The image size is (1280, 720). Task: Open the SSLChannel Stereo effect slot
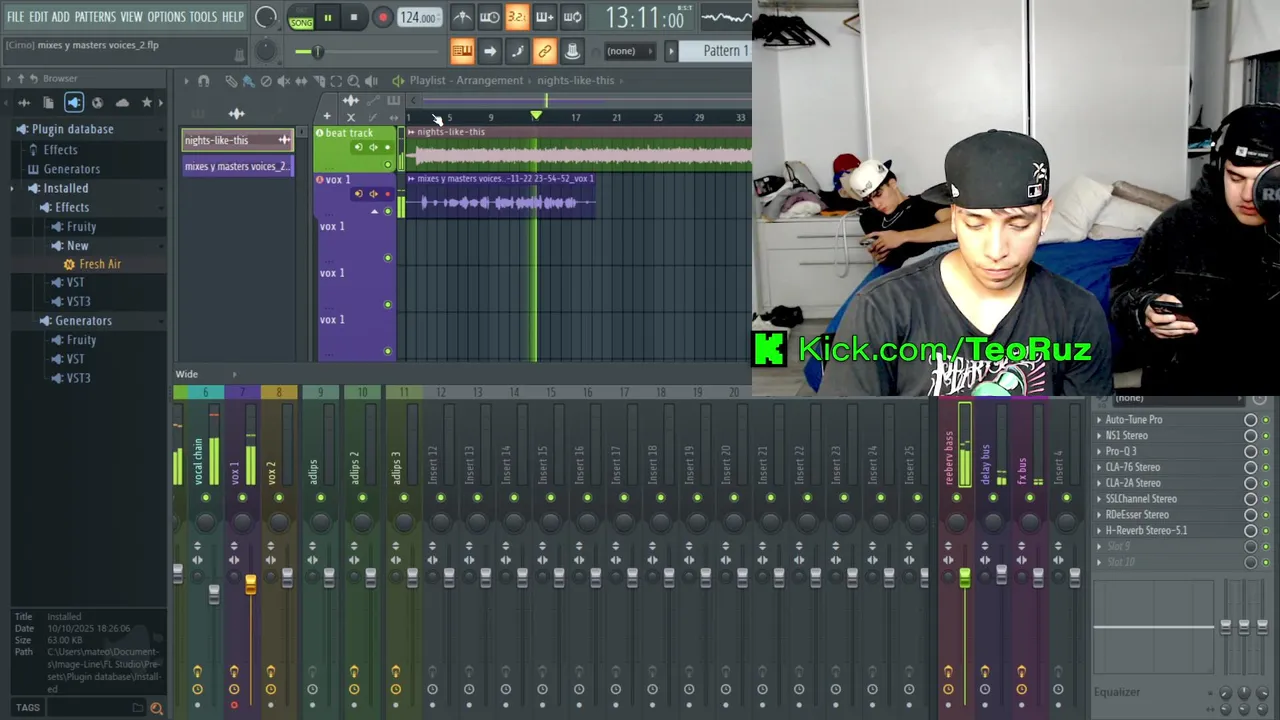point(1141,499)
